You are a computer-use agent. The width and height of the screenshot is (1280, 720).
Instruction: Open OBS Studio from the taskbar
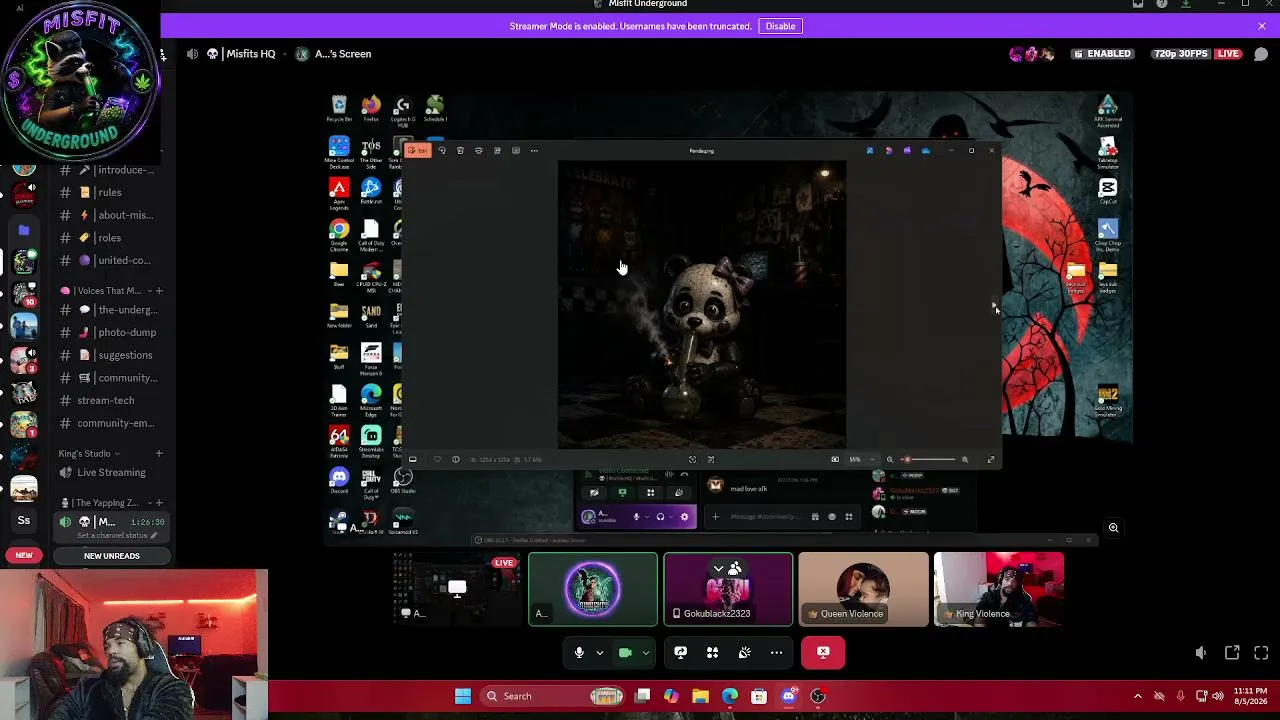pos(818,696)
